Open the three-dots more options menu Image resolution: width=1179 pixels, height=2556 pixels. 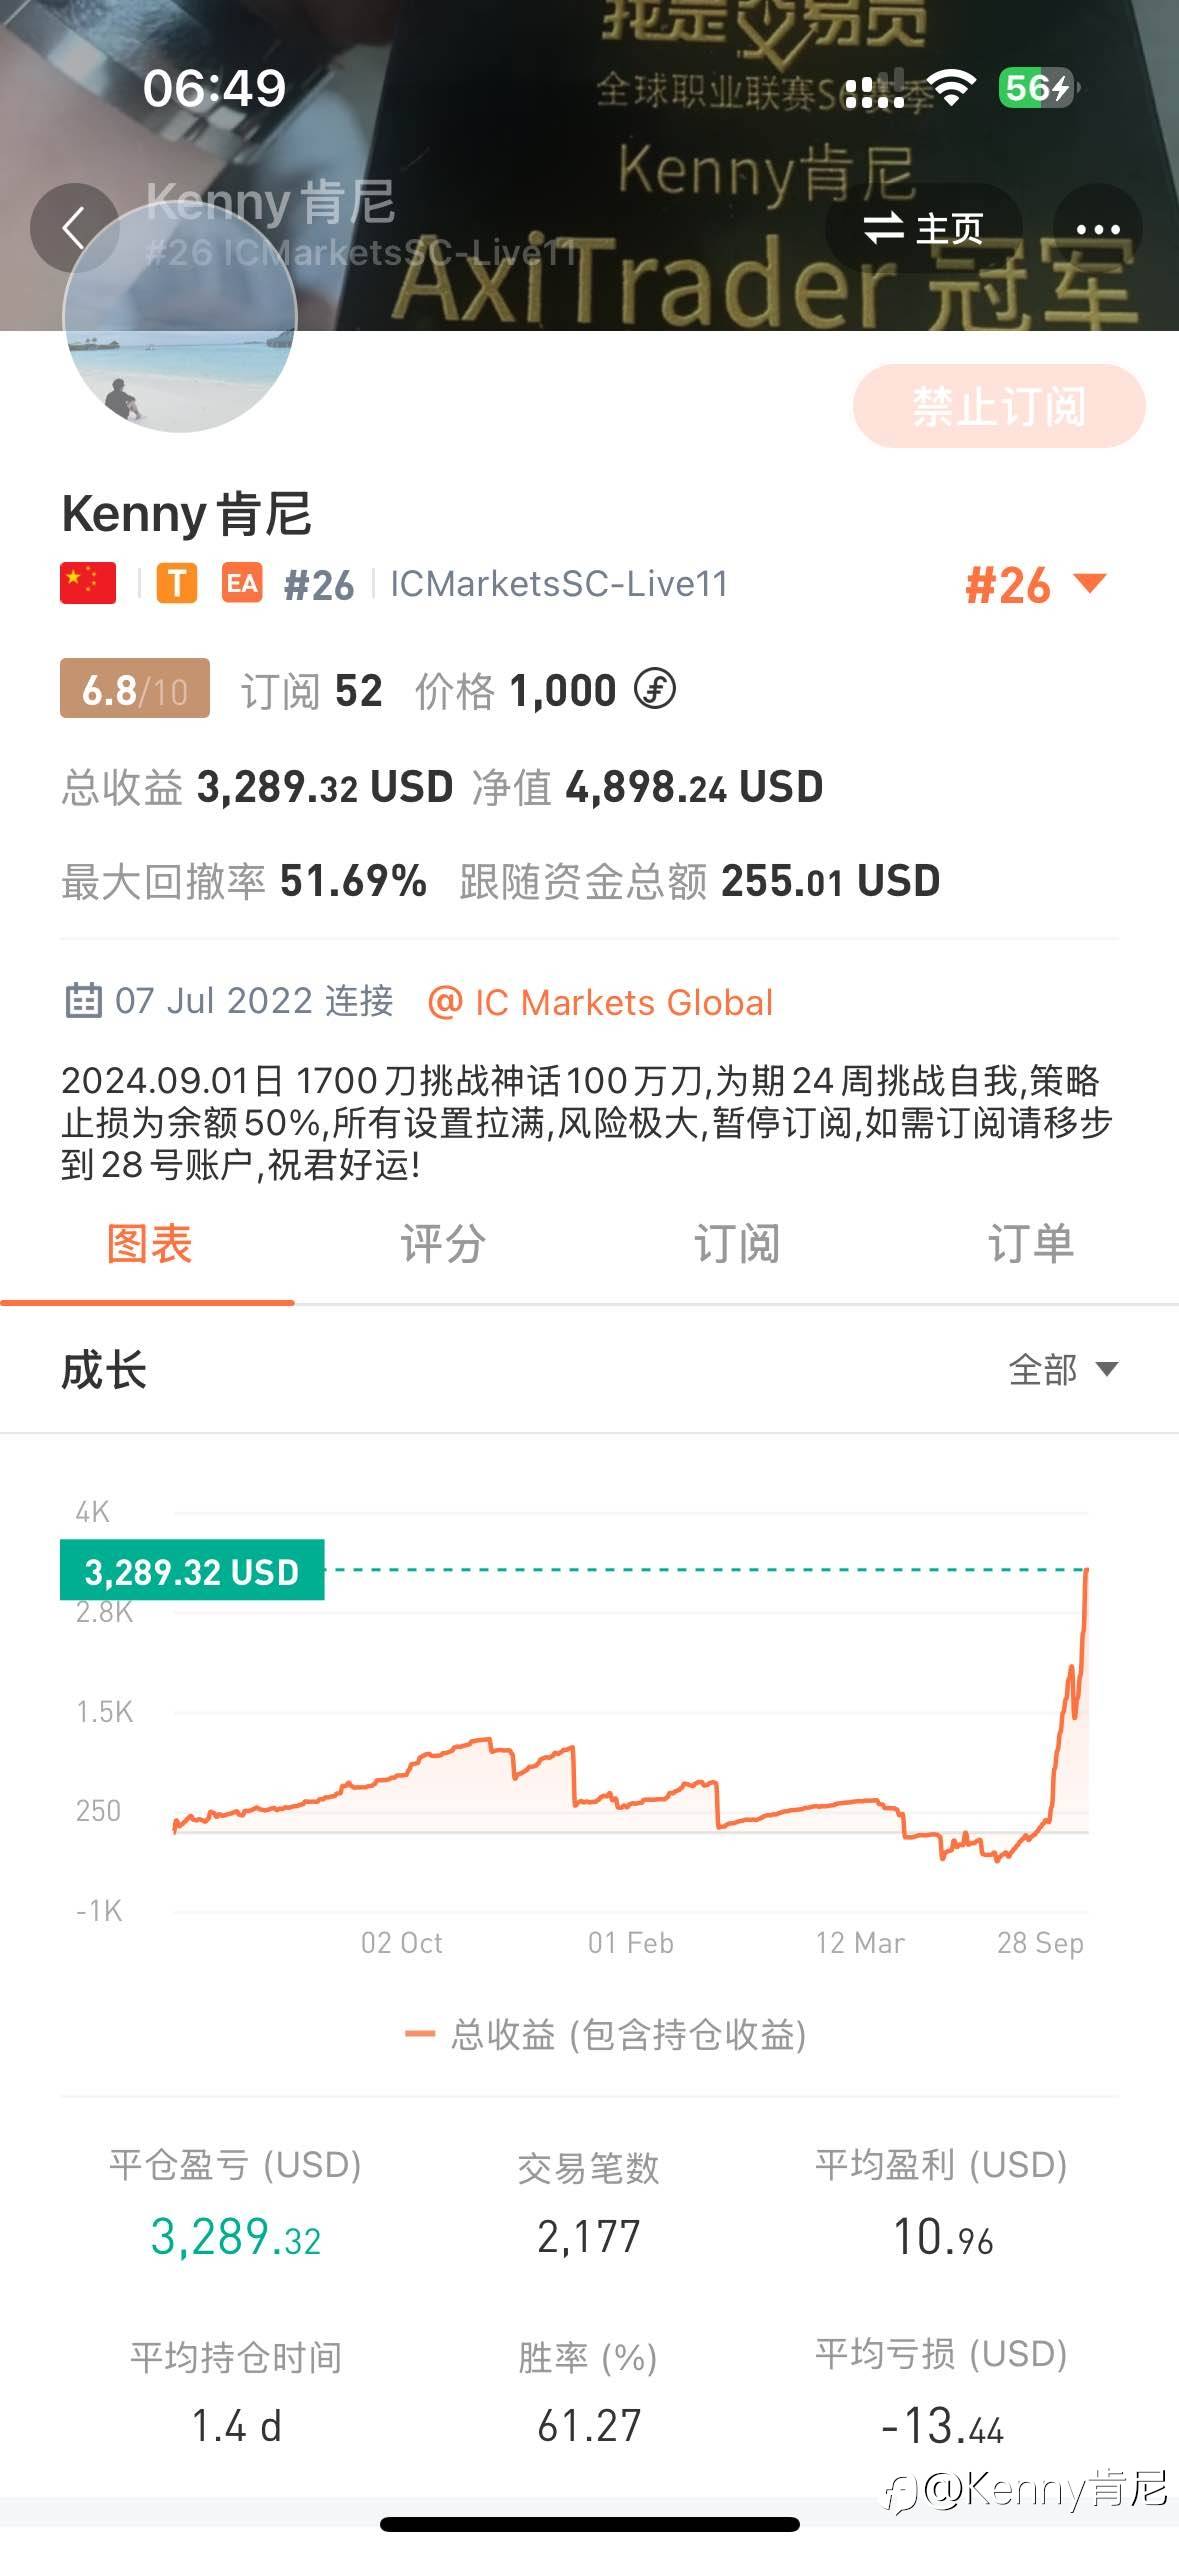[1097, 229]
